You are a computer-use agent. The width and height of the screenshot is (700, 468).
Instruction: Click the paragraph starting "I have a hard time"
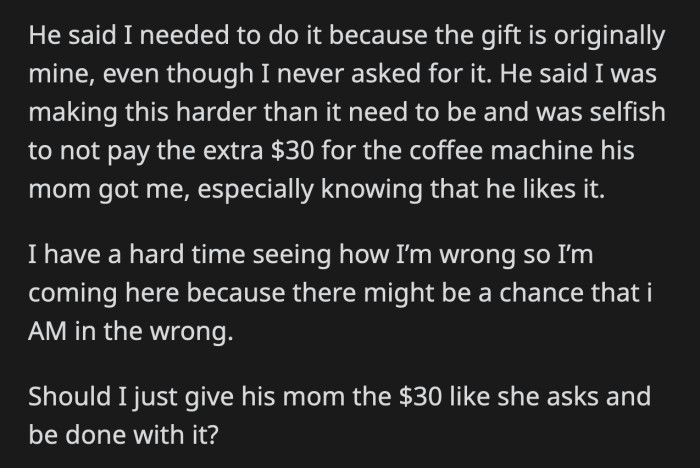click(340, 292)
